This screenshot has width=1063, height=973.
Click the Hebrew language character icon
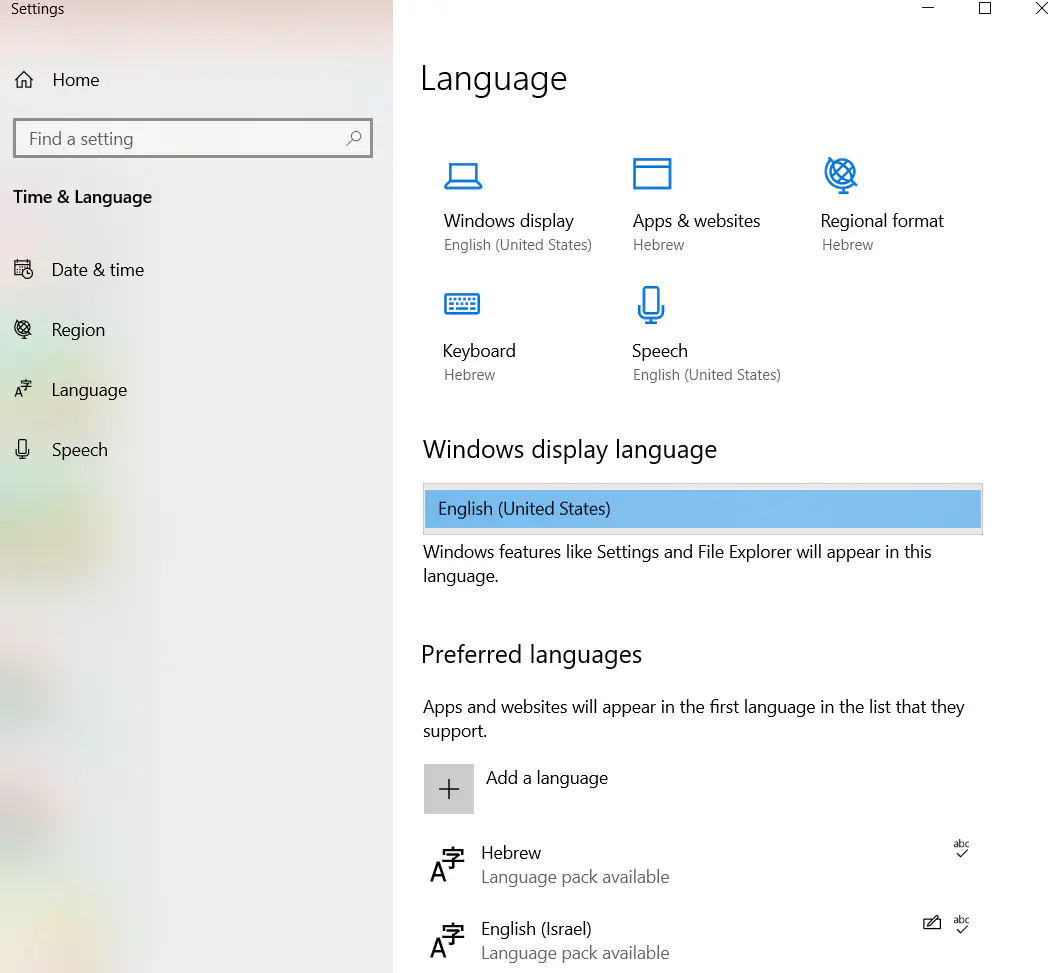tap(447, 865)
